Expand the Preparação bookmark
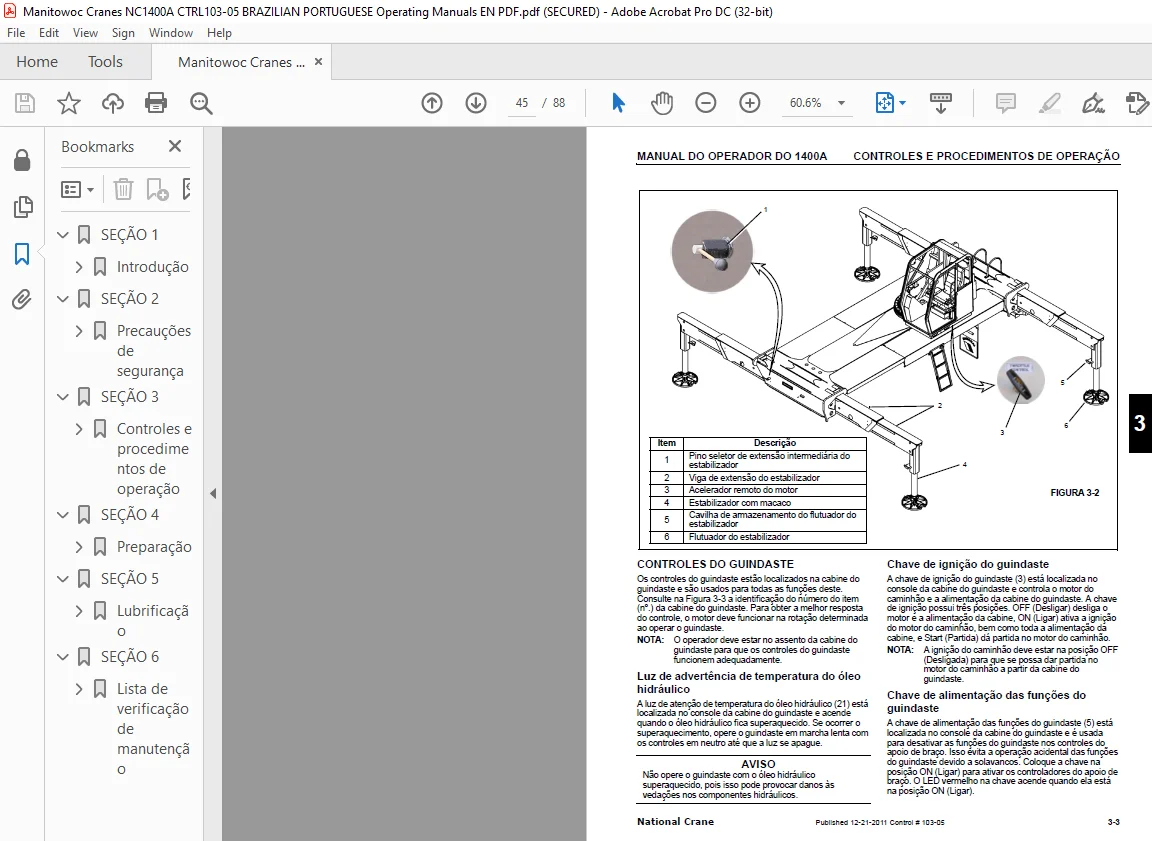This screenshot has width=1152, height=841. click(79, 547)
